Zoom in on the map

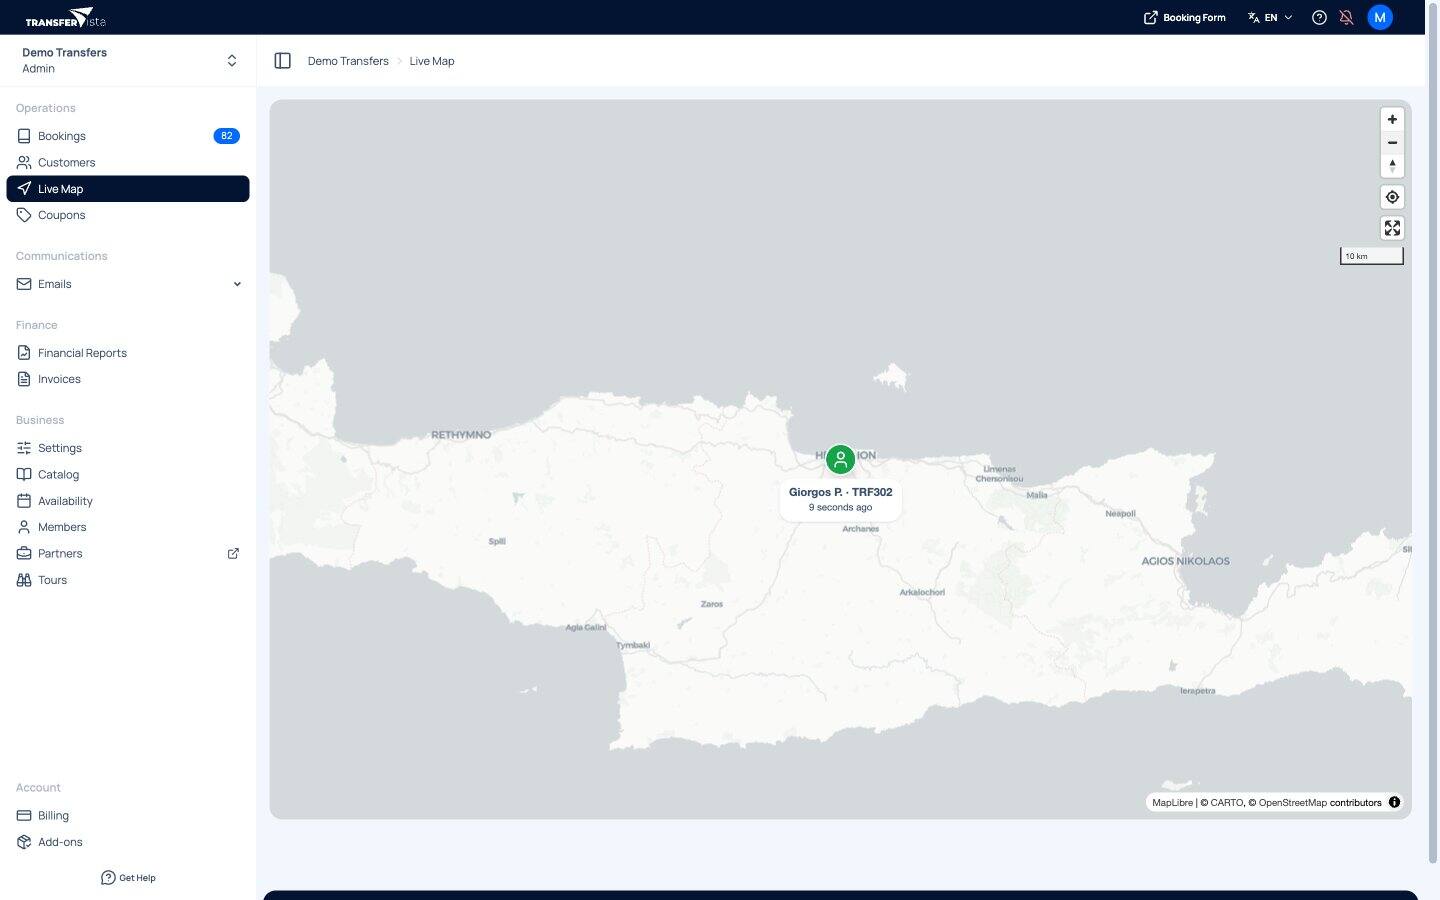pyautogui.click(x=1392, y=119)
